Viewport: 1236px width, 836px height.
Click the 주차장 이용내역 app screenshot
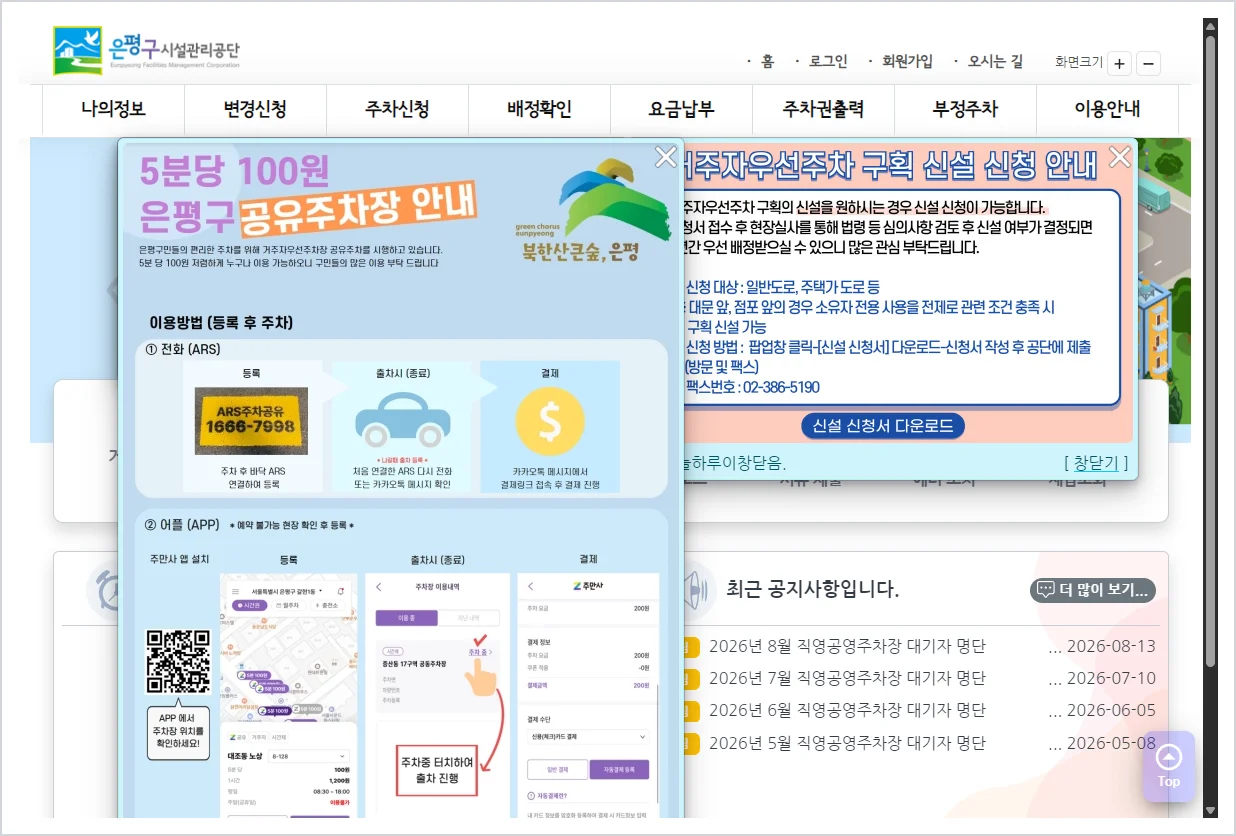(437, 695)
